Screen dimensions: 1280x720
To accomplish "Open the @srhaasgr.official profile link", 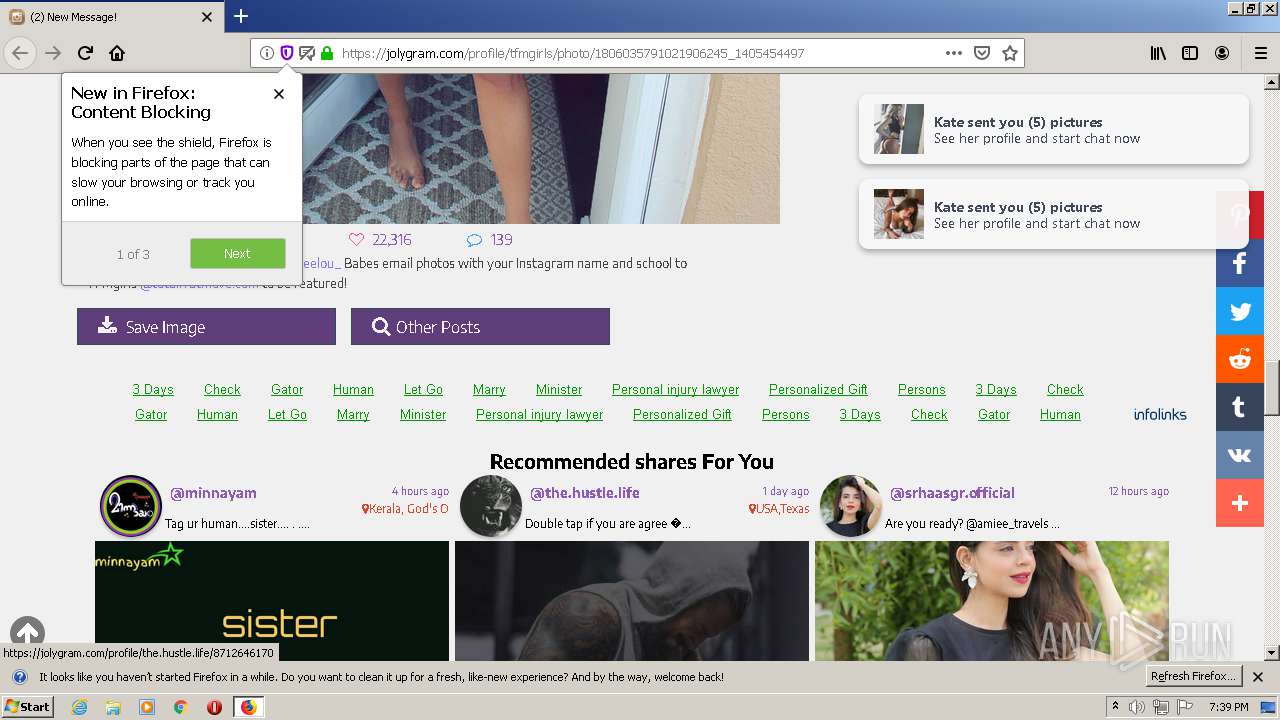I will click(952, 492).
